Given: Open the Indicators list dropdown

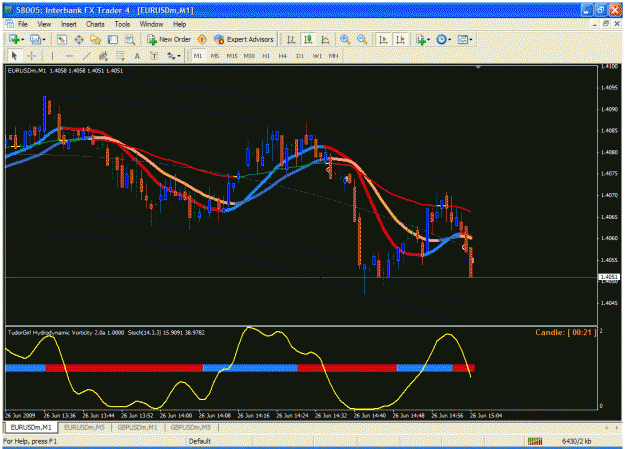Looking at the screenshot, I should [x=423, y=39].
